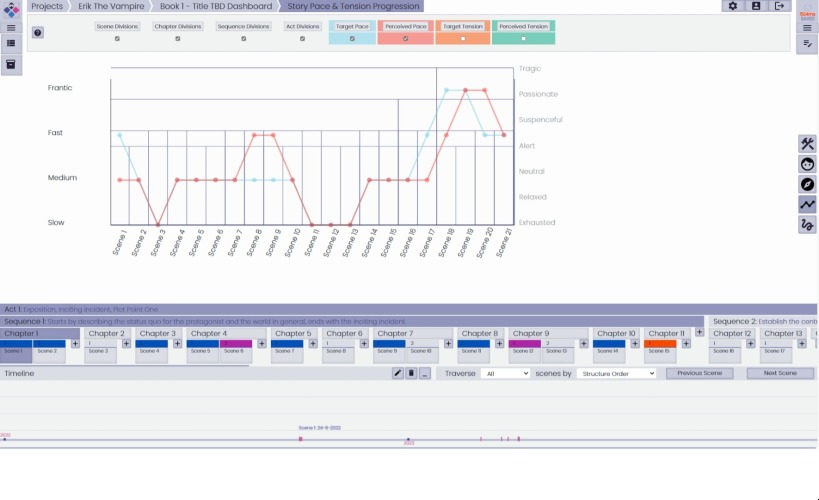Toggle the Scene Divisions checkbox
Screen dimensions: 819x500
click(117, 39)
